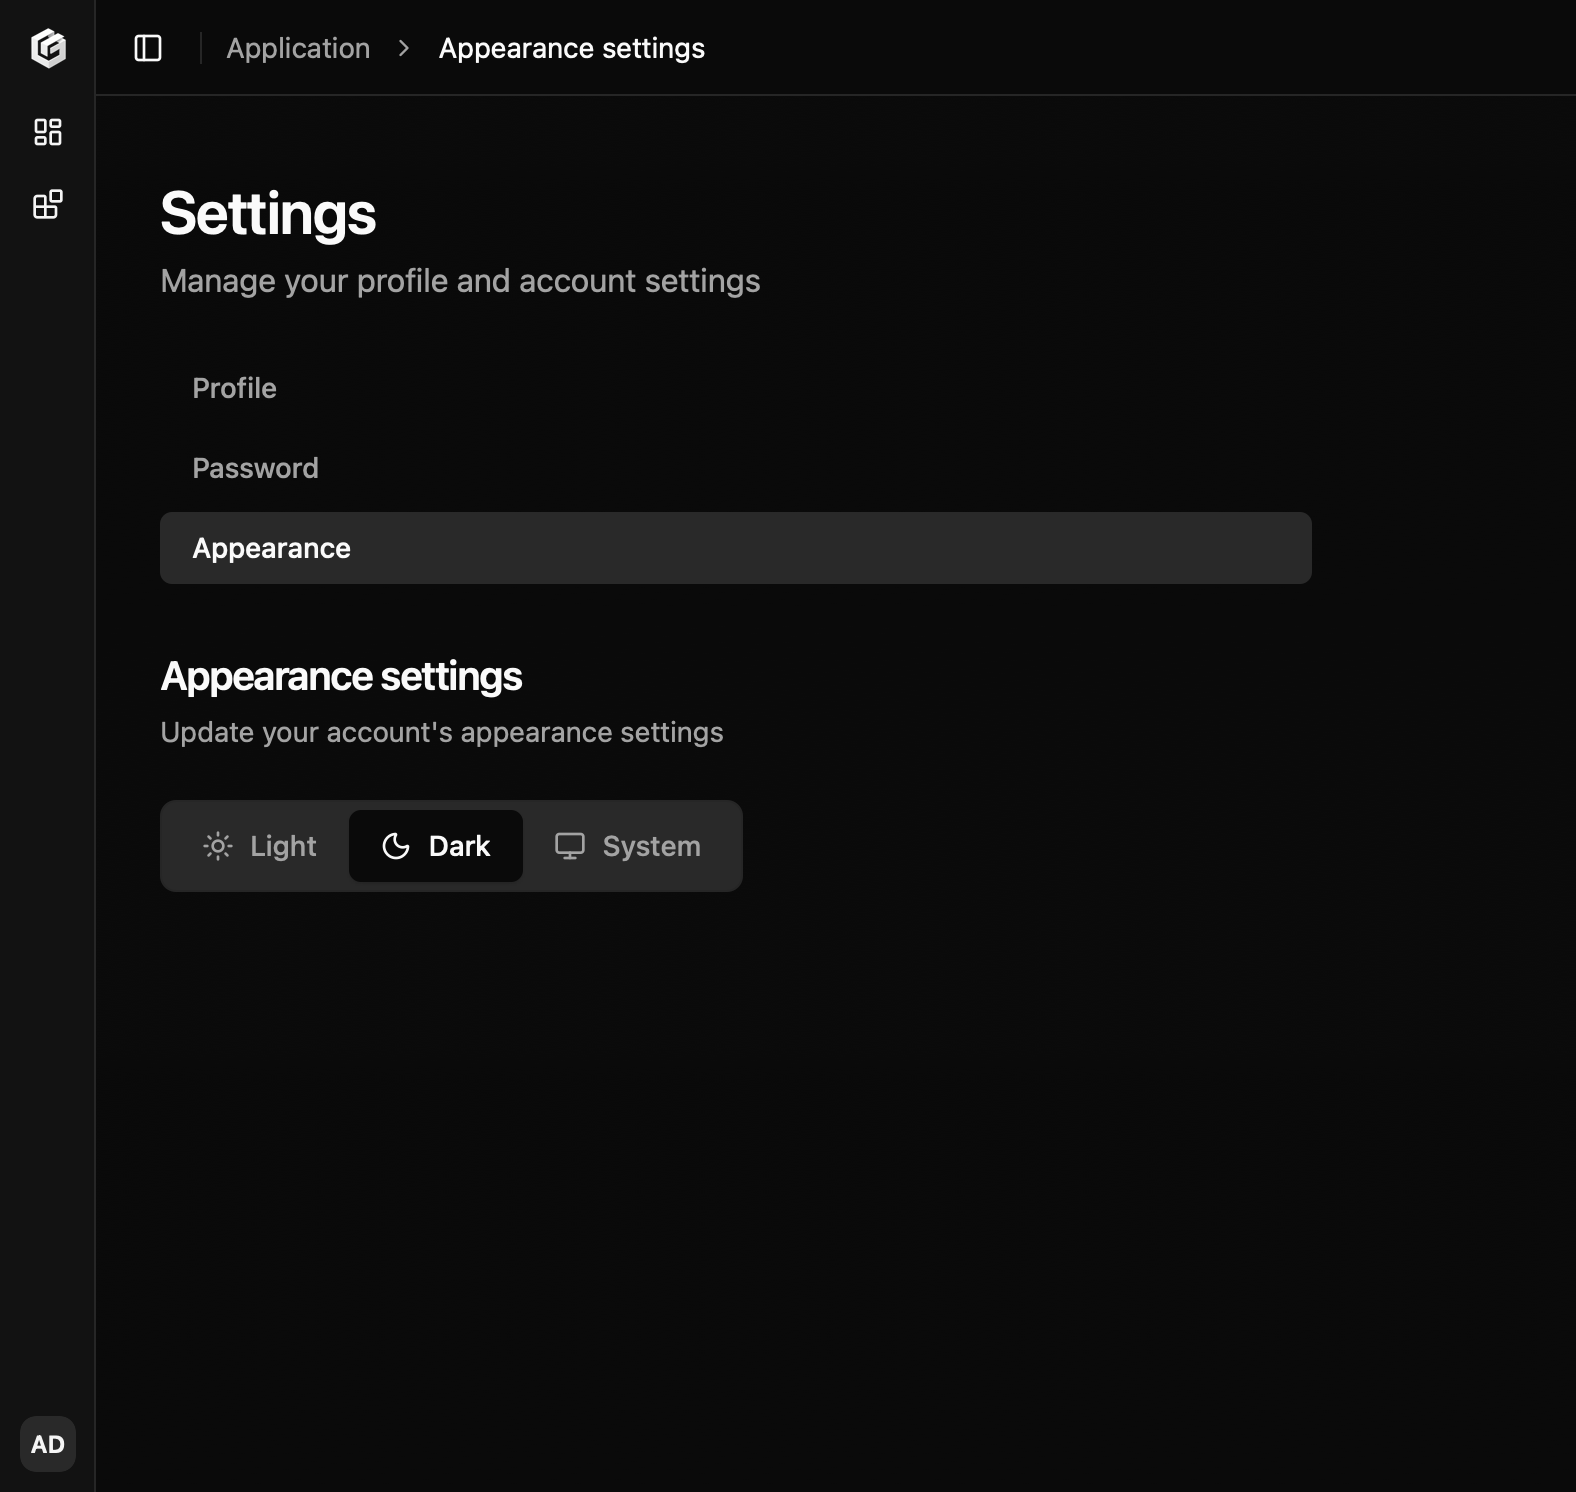Toggle the sidebar panel icon
1576x1492 pixels.
pyautogui.click(x=148, y=48)
